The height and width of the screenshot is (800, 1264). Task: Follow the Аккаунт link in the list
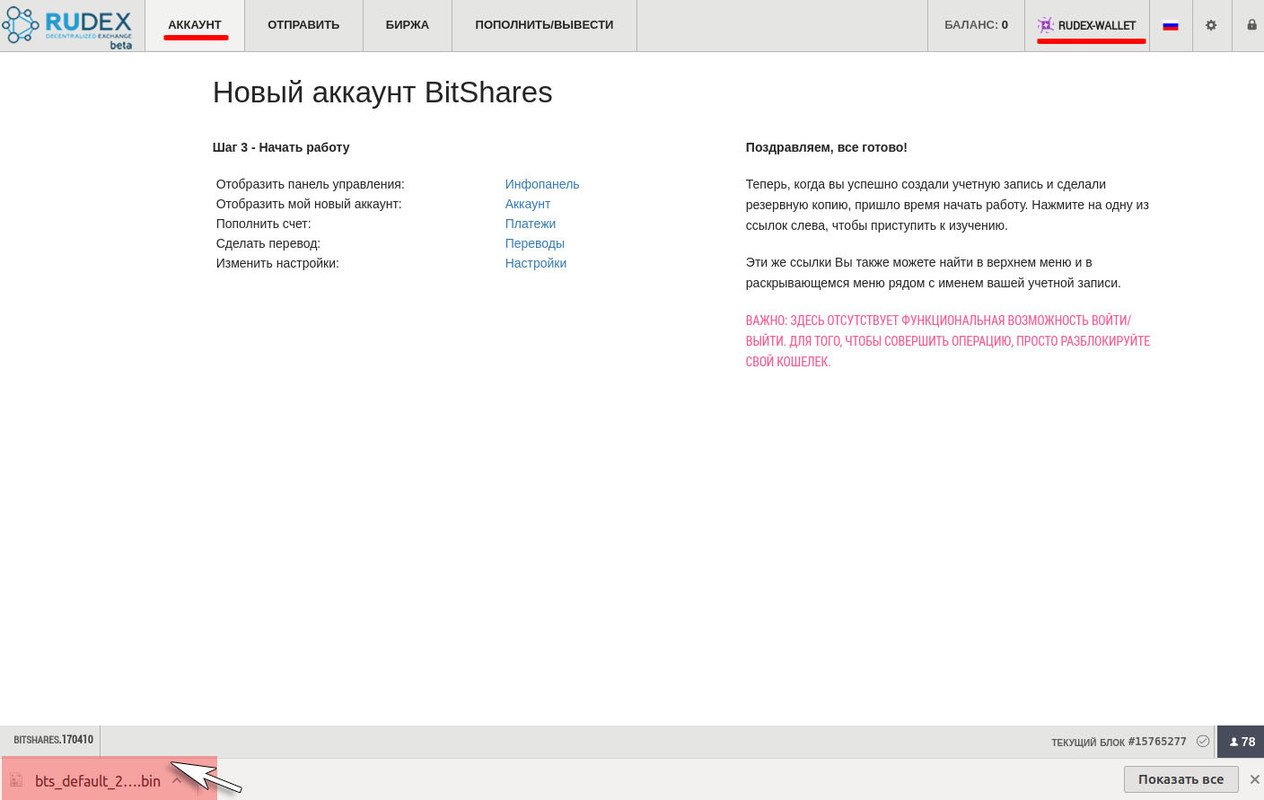click(x=528, y=204)
